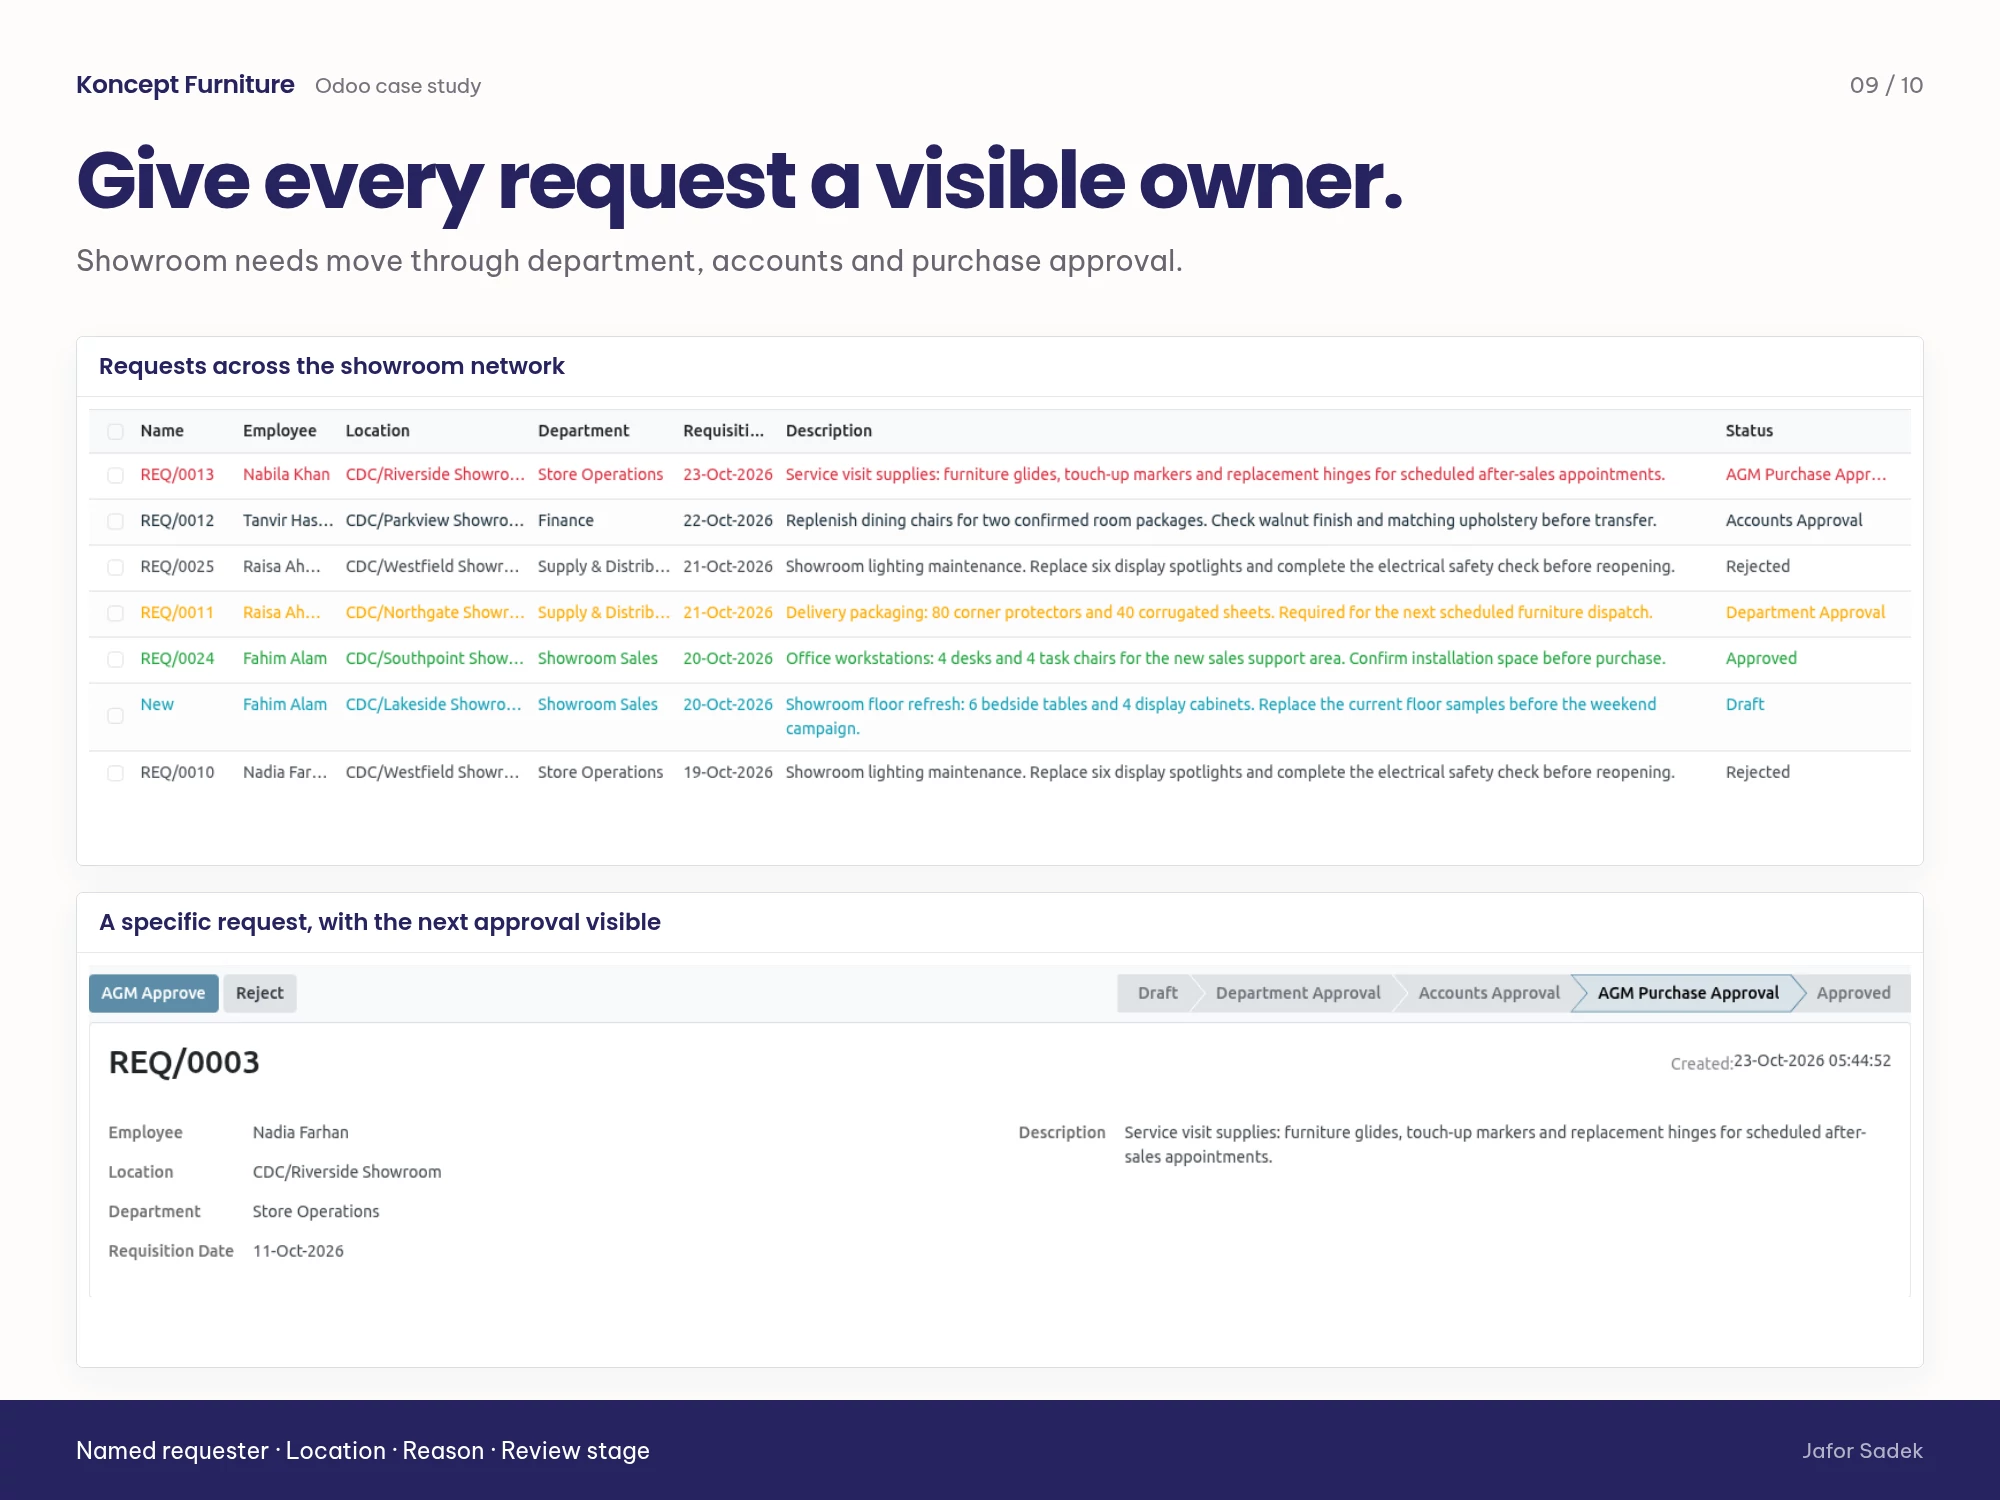This screenshot has height=1500, width=2000.
Task: Open request REQ/0012
Action: point(177,521)
